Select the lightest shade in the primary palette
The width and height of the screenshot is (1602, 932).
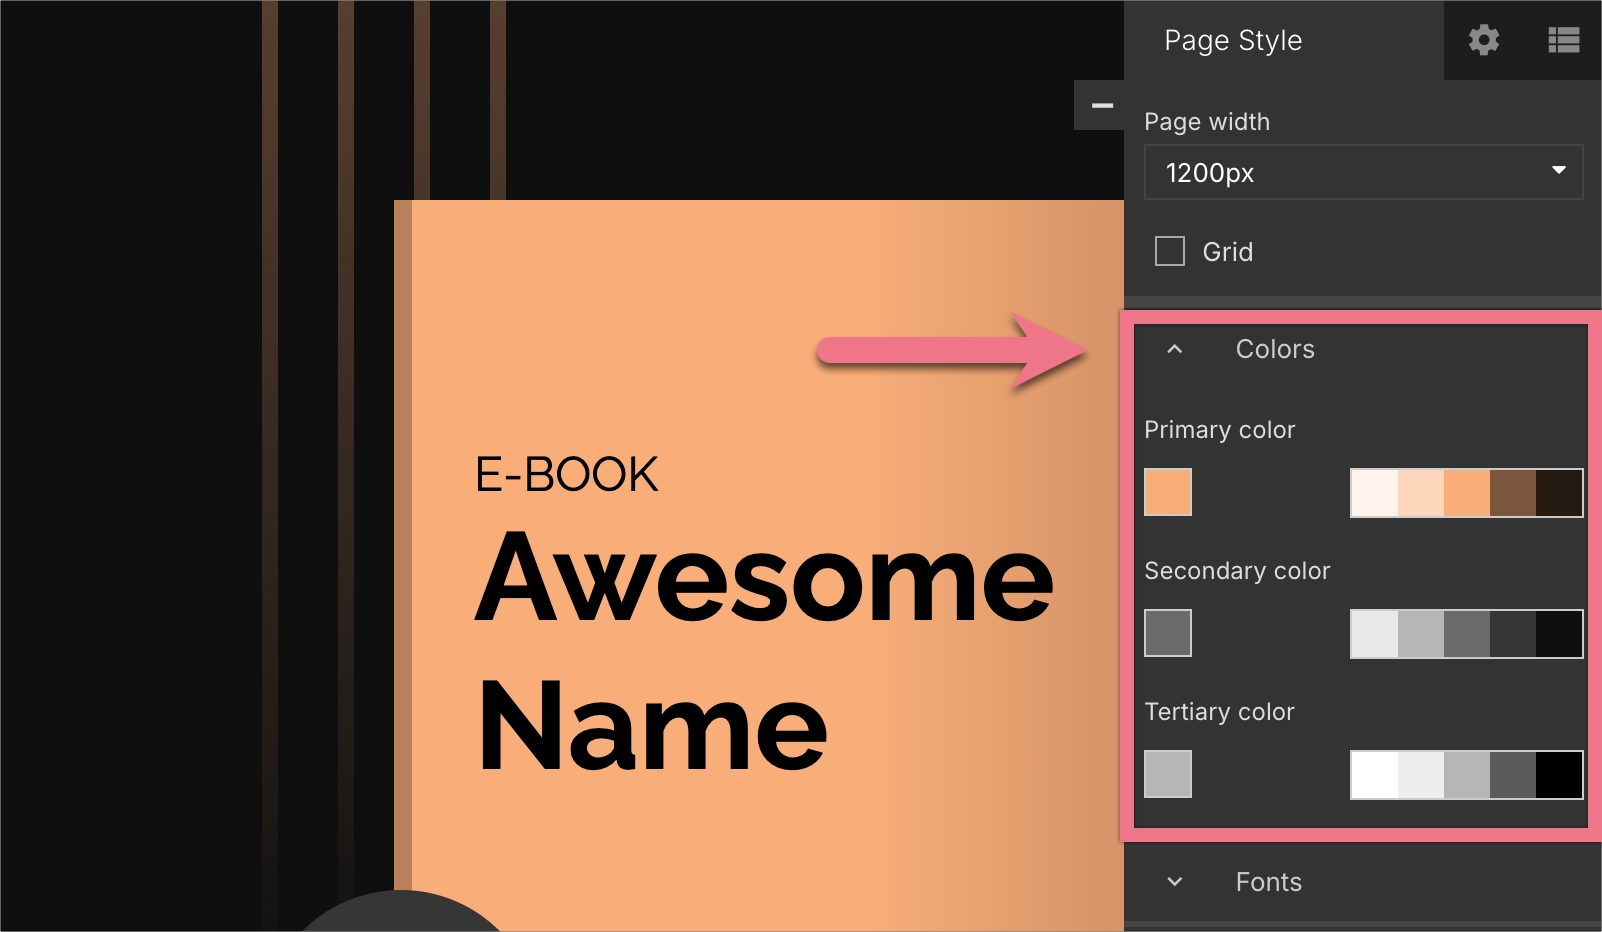coord(1374,492)
